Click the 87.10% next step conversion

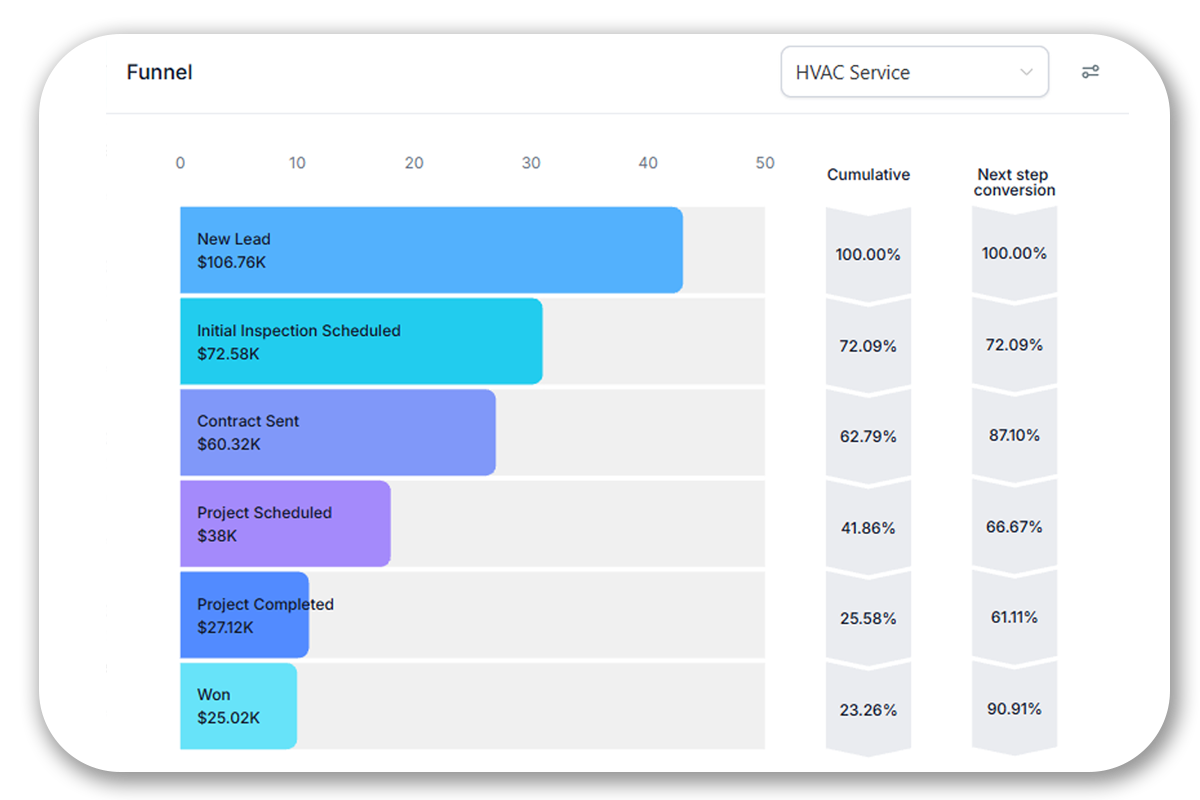(1014, 435)
